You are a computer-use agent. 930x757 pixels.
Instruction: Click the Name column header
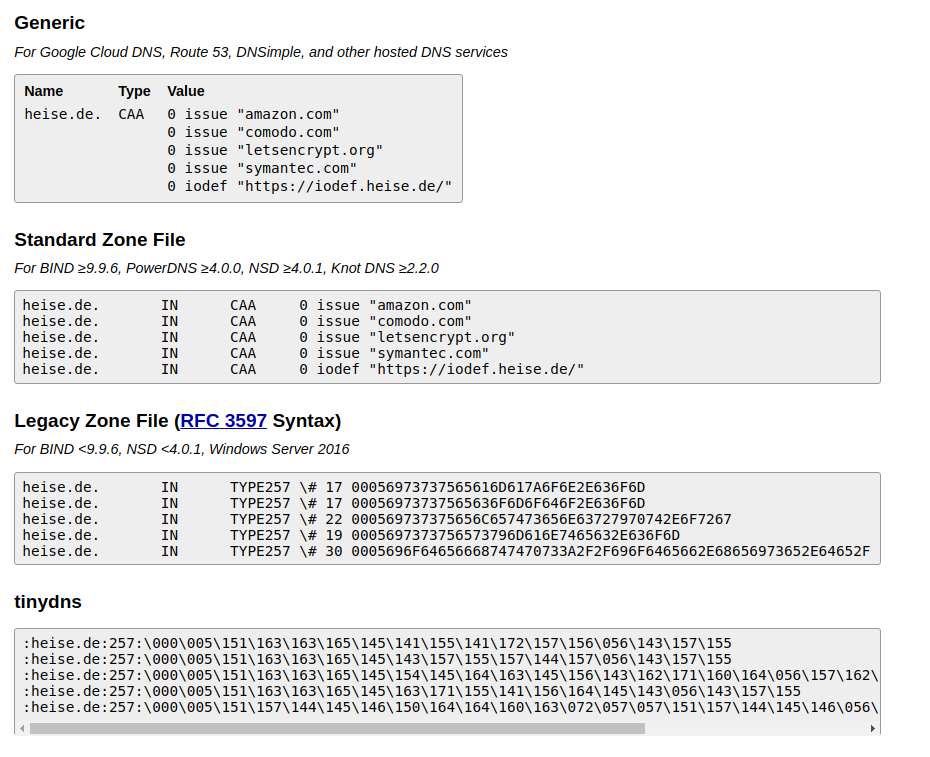tap(44, 91)
